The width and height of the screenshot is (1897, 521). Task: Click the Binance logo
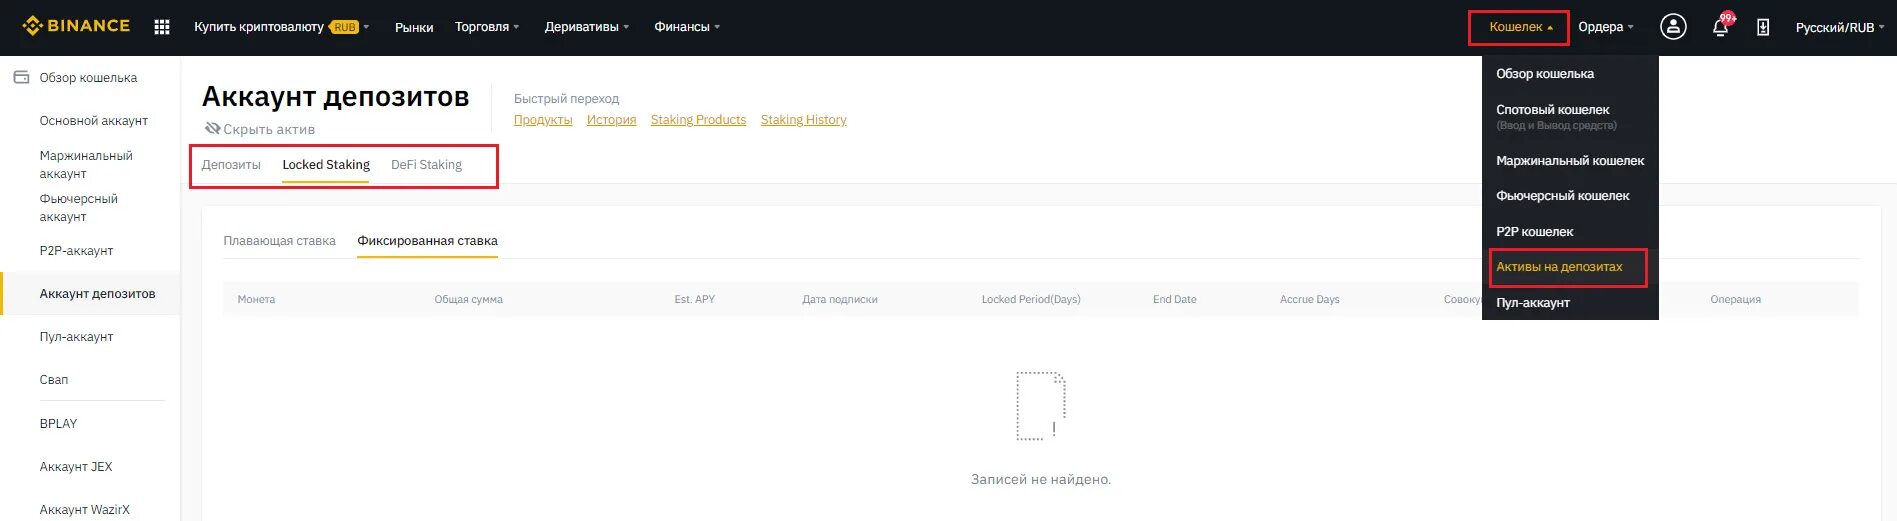(76, 26)
